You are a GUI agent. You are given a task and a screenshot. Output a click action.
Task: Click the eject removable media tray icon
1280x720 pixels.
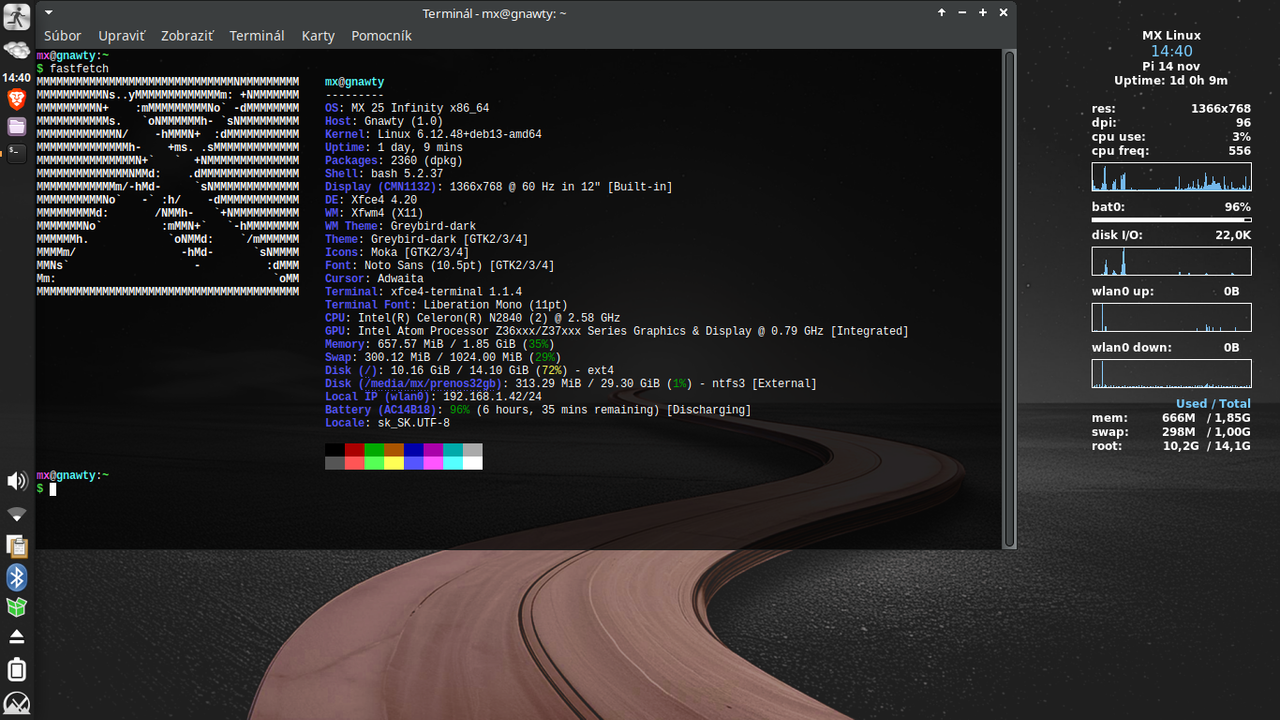(x=17, y=637)
